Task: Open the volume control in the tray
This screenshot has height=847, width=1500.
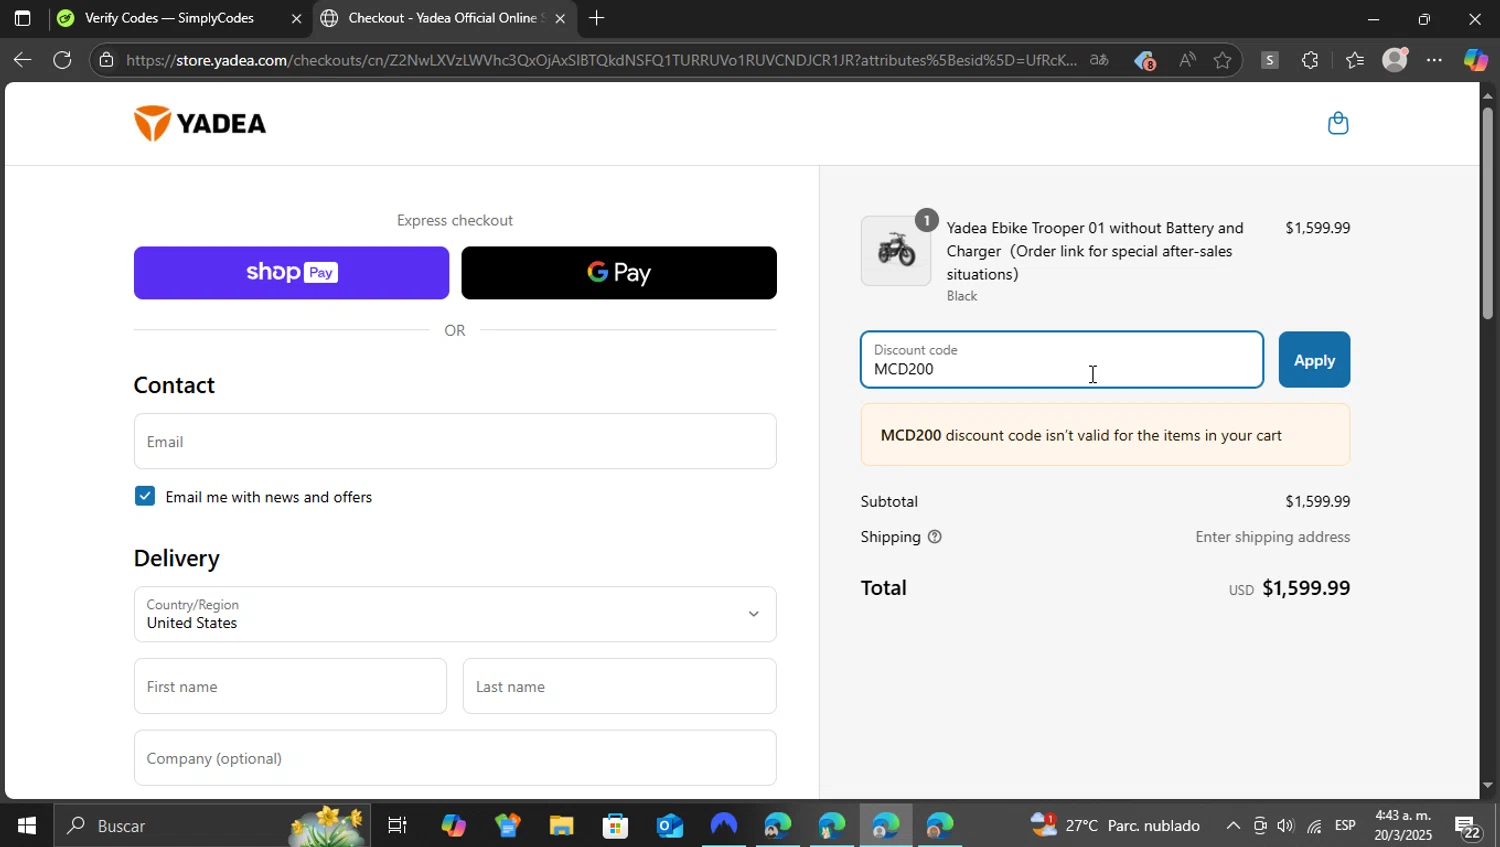Action: [1285, 826]
